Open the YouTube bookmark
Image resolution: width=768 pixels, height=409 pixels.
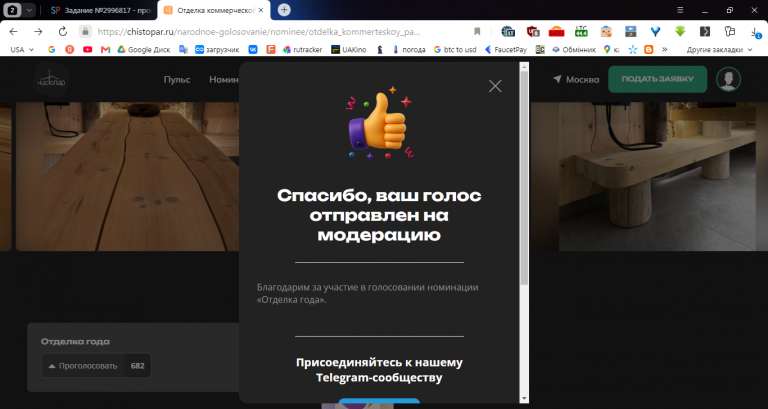tap(88, 49)
